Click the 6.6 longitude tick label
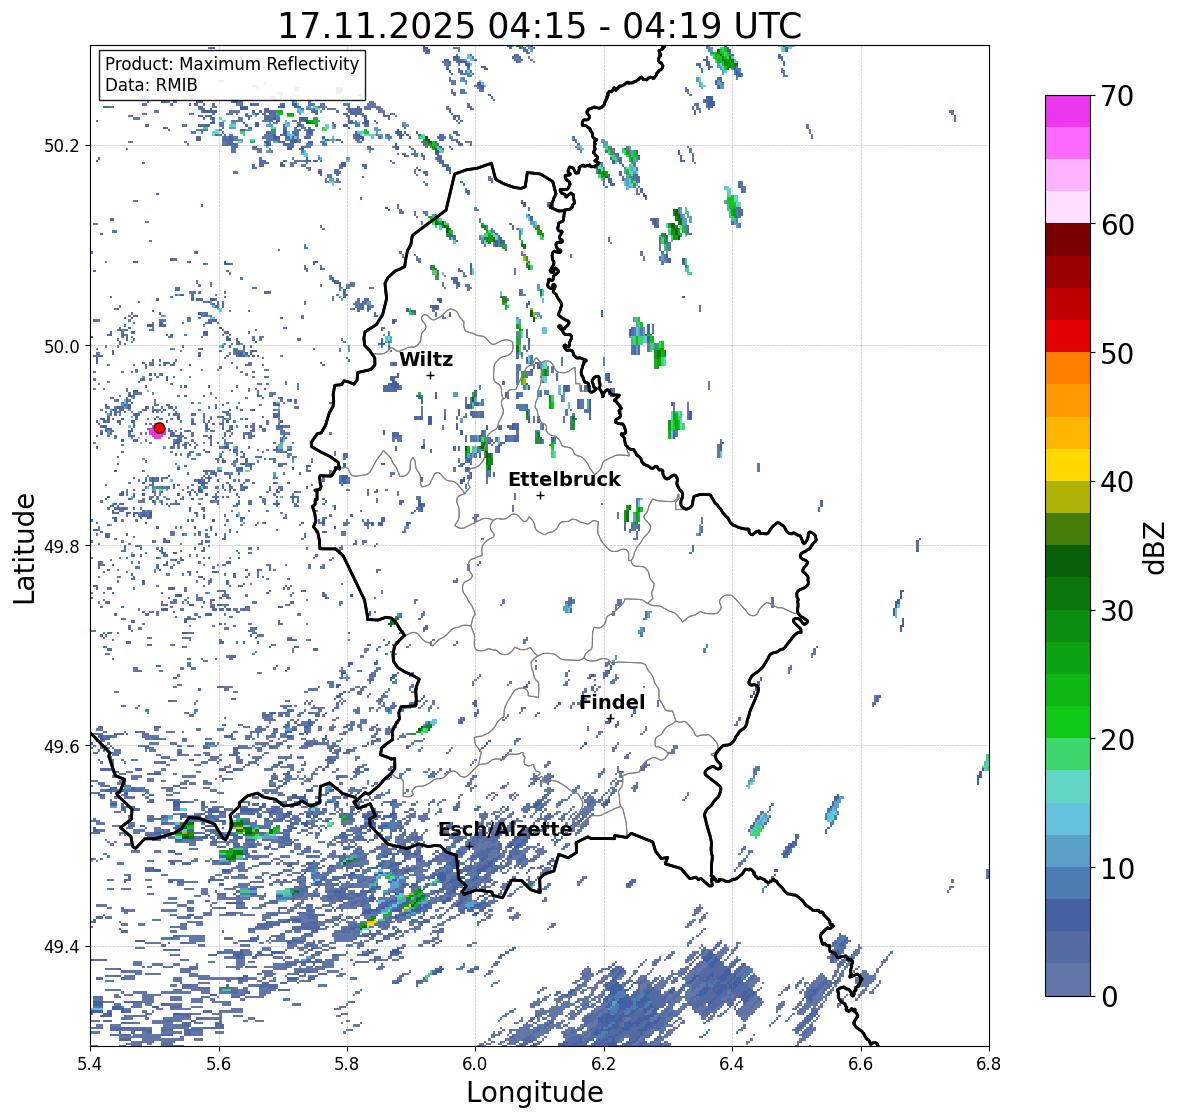Screen dimensions: 1179x1117 [861, 1063]
